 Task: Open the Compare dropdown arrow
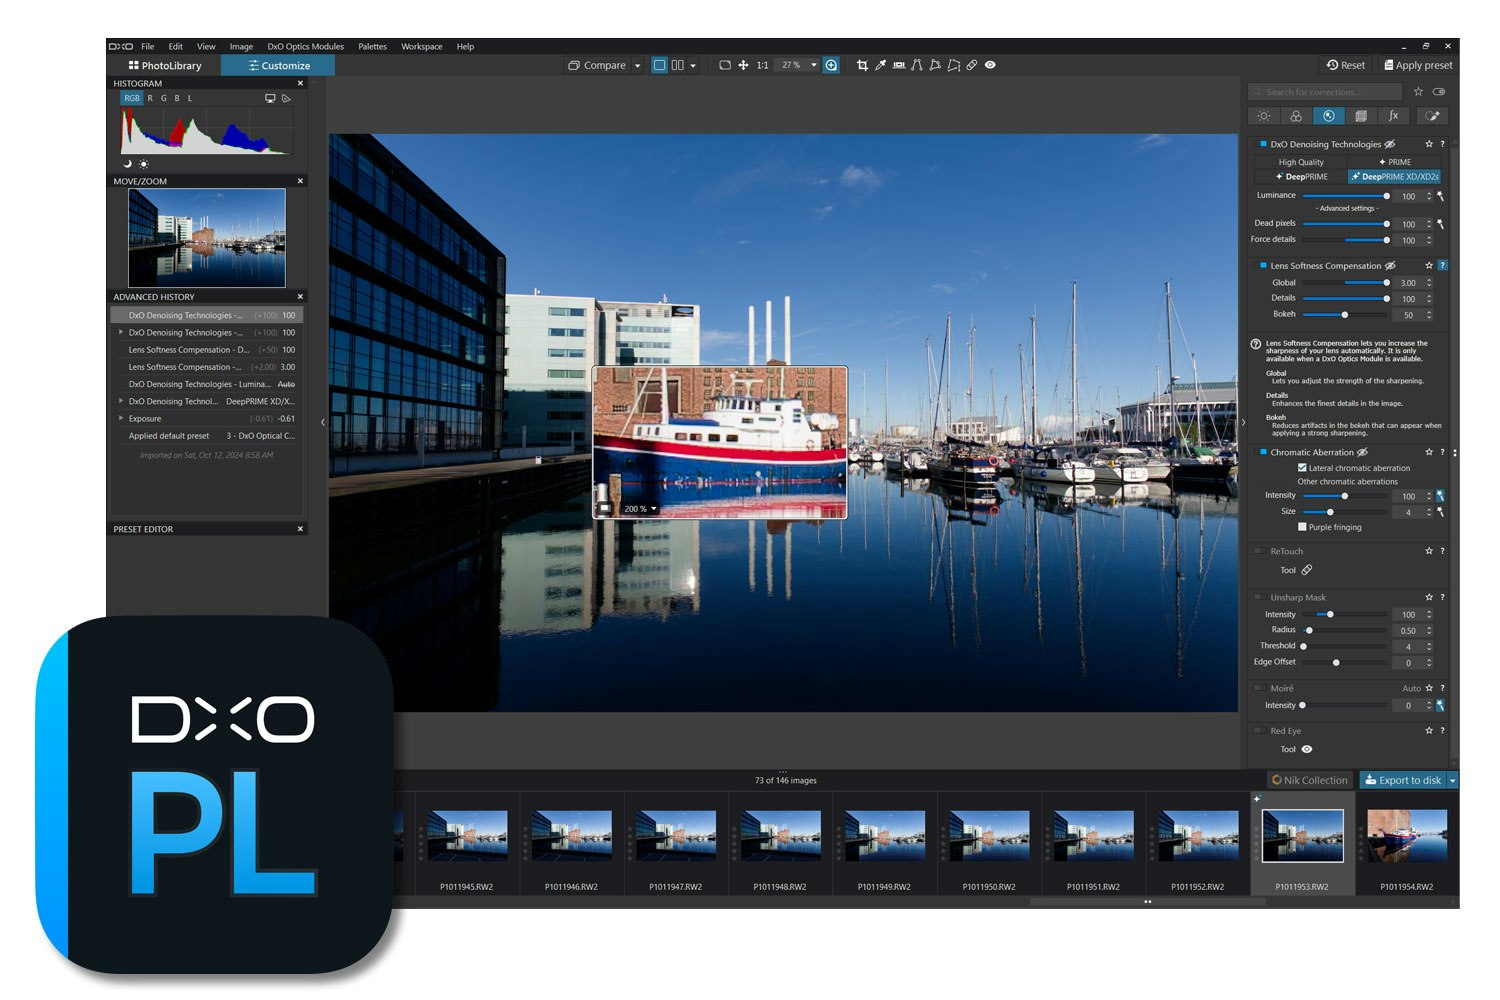pos(637,65)
